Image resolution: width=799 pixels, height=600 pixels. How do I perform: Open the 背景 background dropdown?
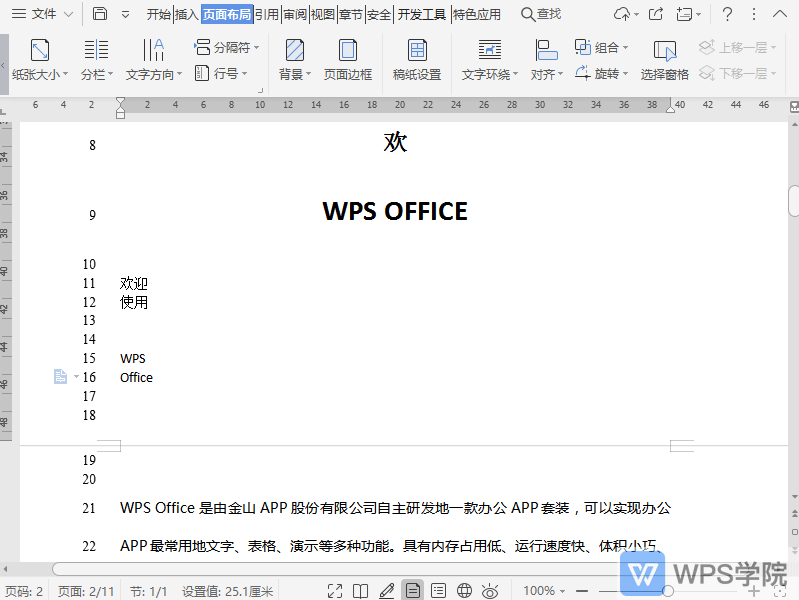coord(295,74)
